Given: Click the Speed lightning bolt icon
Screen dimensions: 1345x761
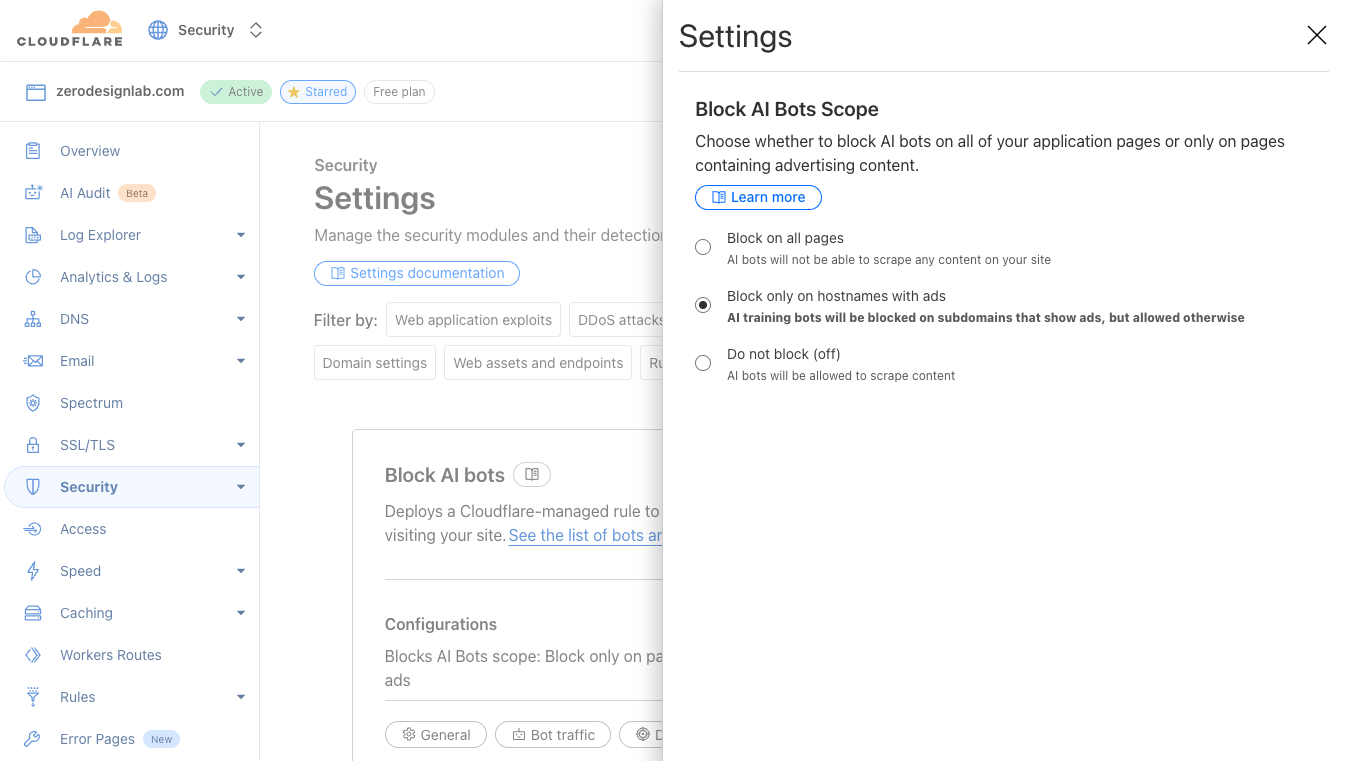Looking at the screenshot, I should coord(33,571).
